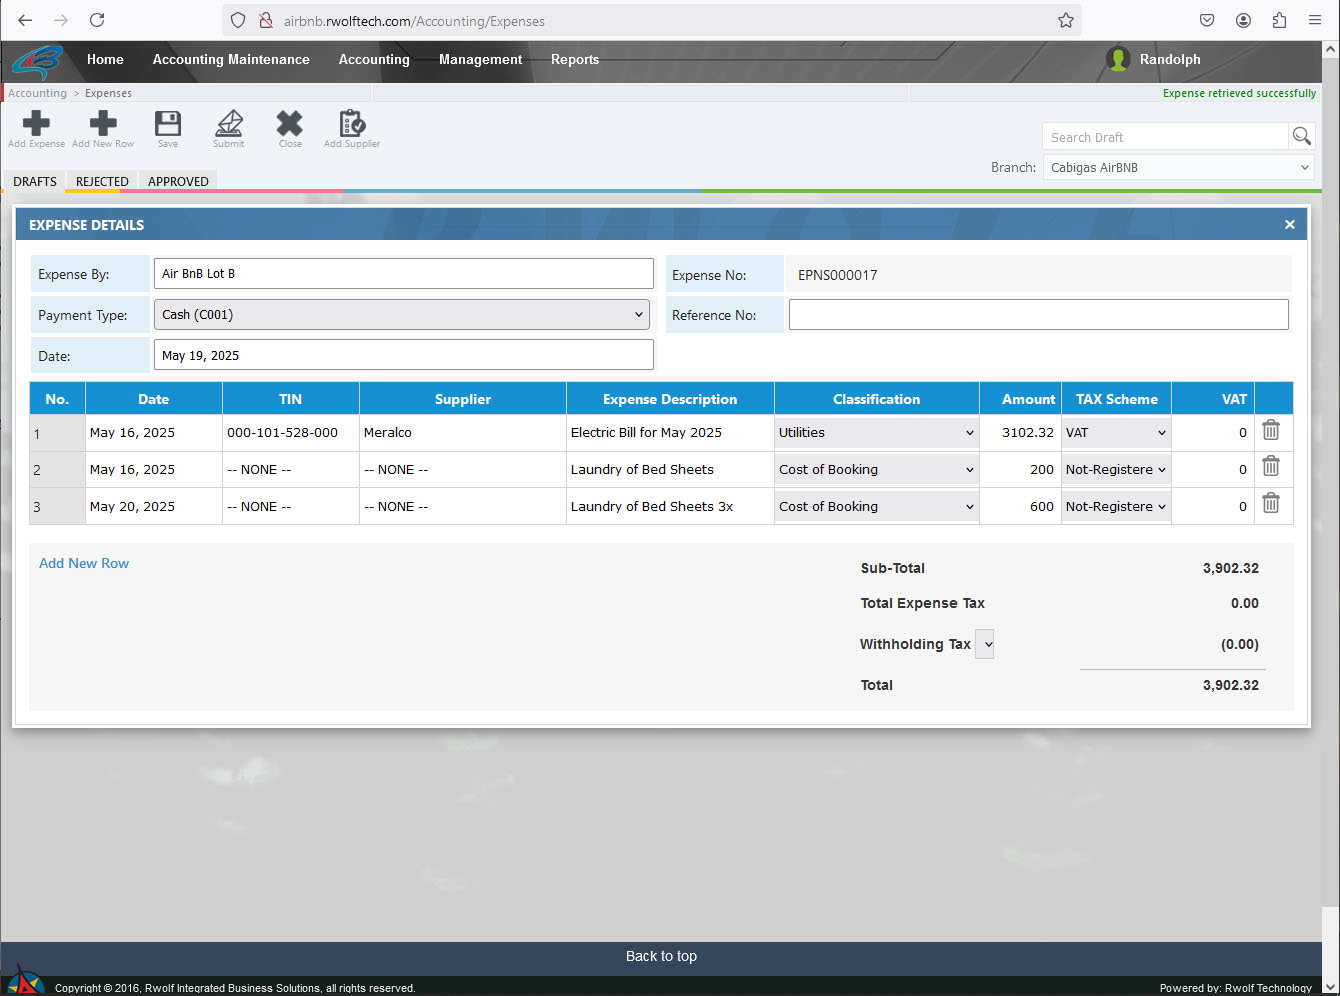Click the Add Expense plus icon
The height and width of the screenshot is (996, 1340).
pyautogui.click(x=36, y=124)
